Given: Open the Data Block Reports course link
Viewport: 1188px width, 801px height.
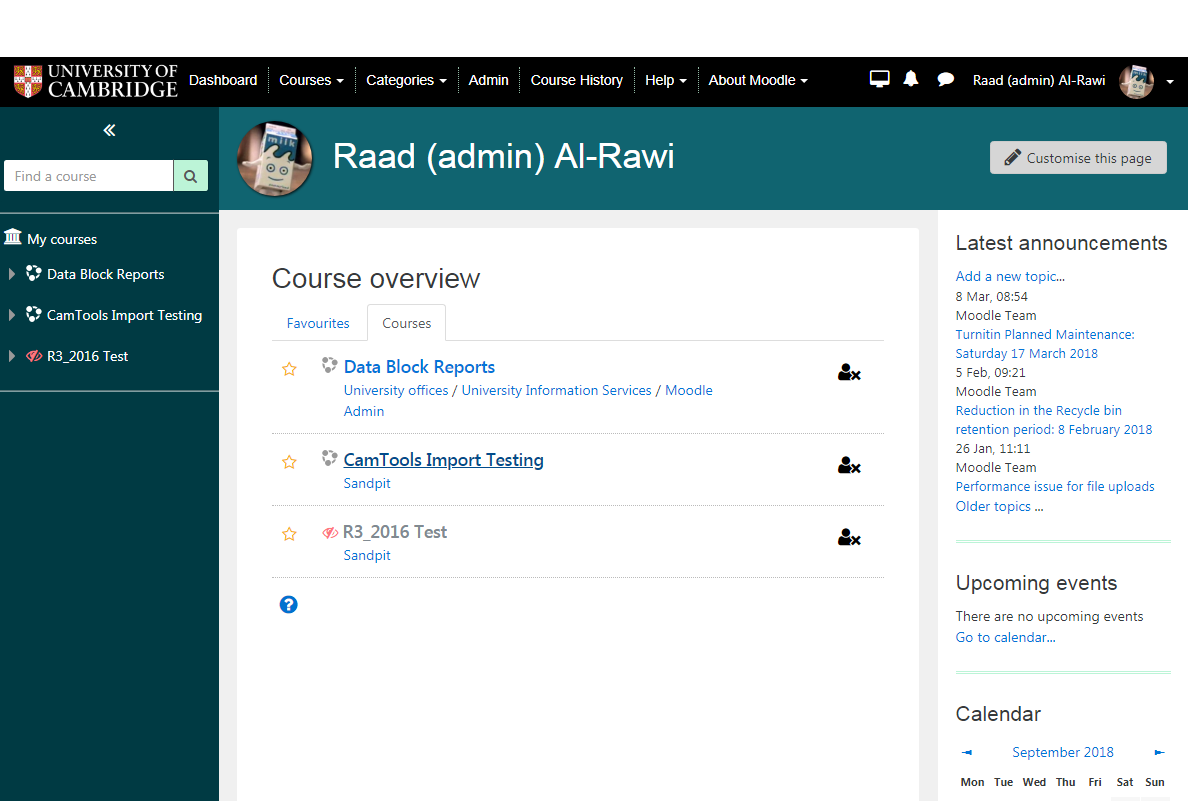Looking at the screenshot, I should [419, 367].
